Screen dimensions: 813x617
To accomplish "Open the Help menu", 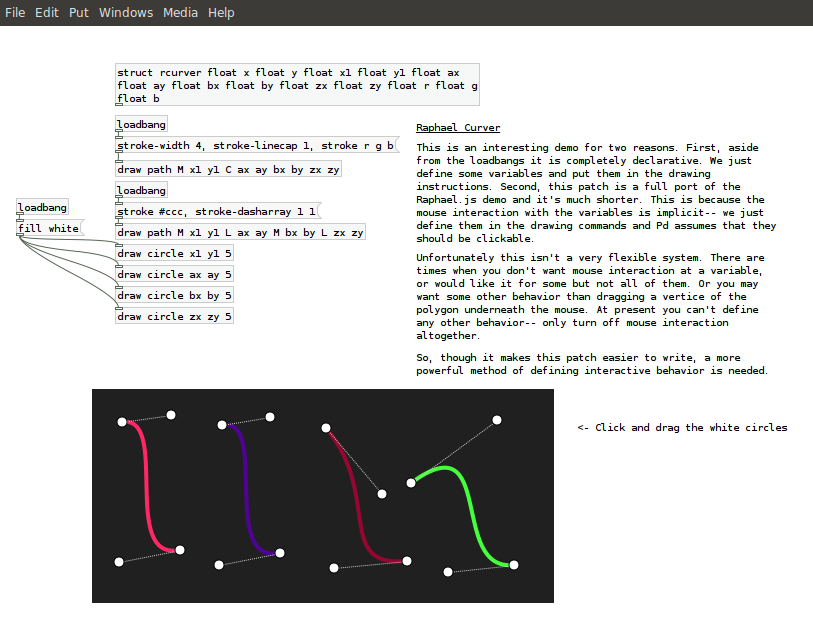I will 221,13.
